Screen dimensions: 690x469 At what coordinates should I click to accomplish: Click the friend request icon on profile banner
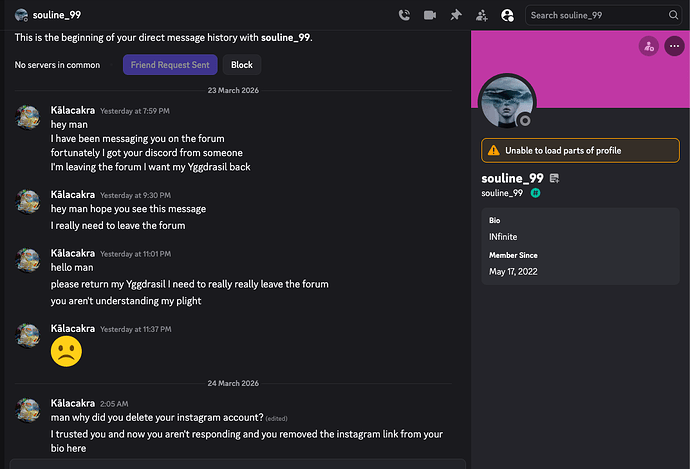click(649, 46)
